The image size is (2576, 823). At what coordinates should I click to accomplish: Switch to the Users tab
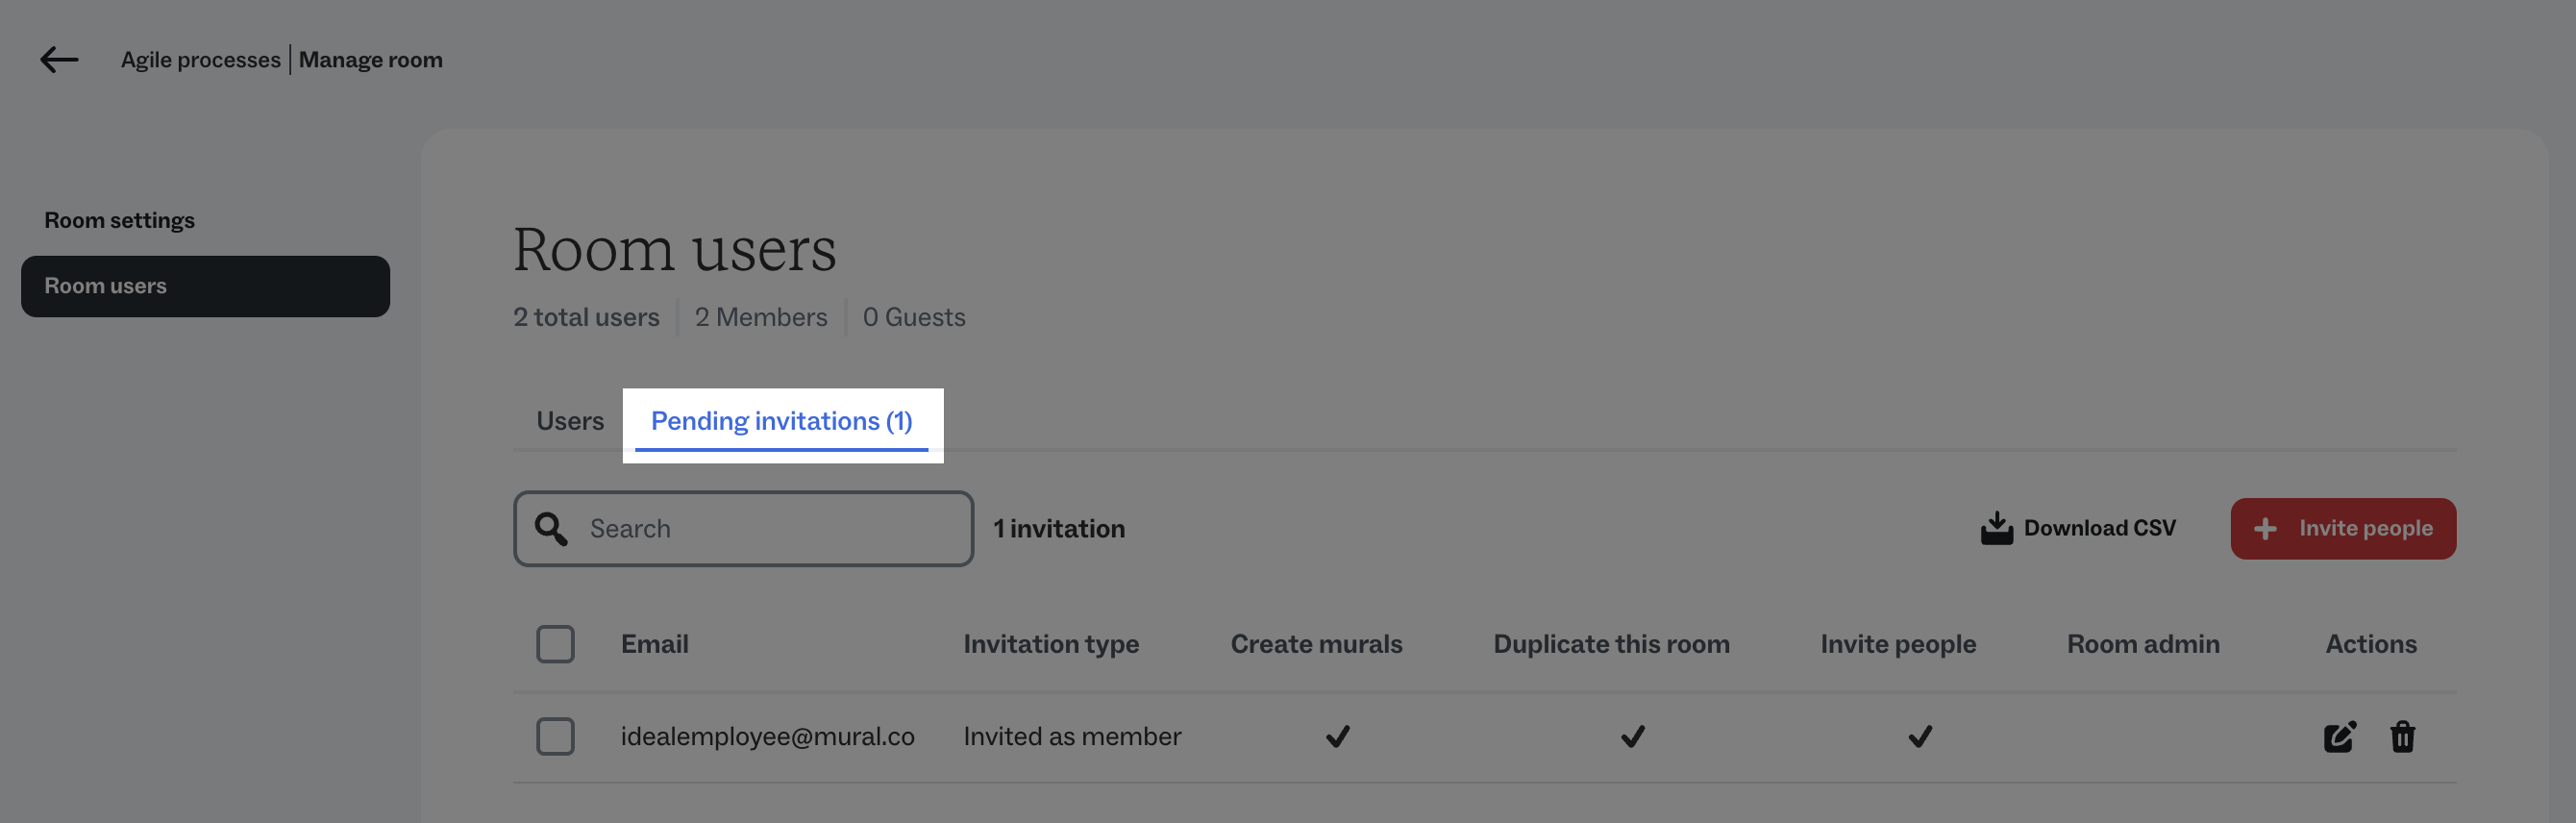570,421
